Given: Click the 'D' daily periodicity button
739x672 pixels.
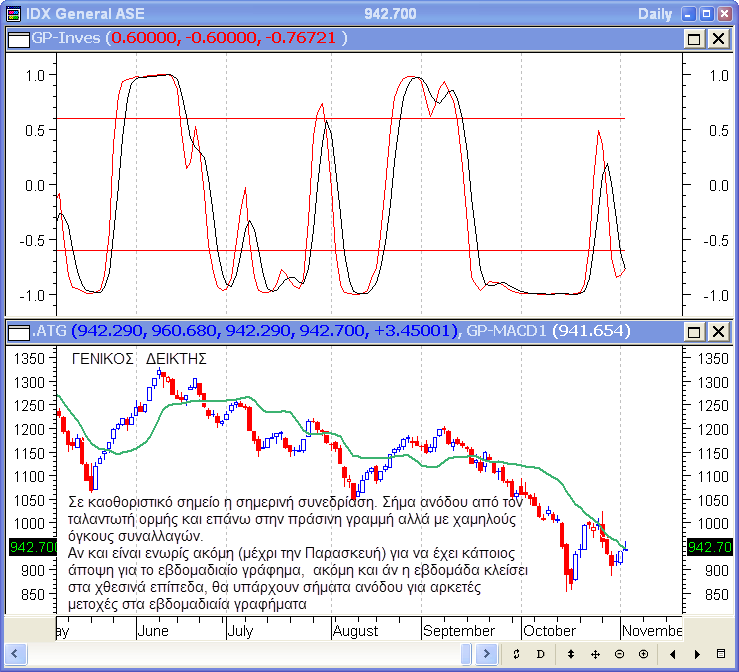Looking at the screenshot, I should click(x=540, y=653).
